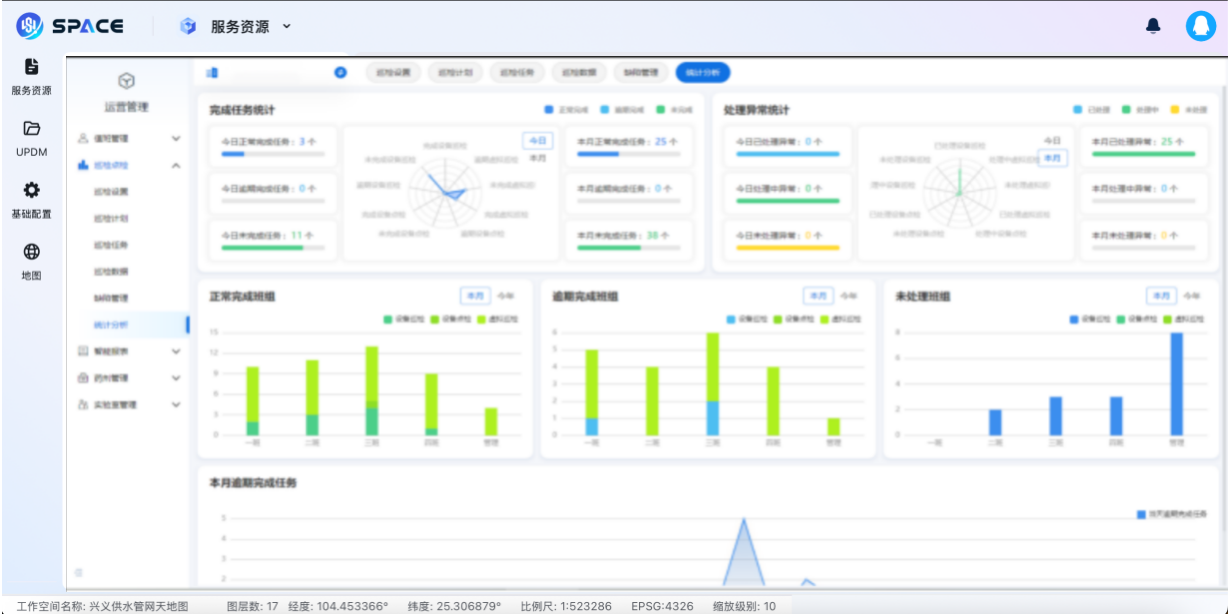Open the user avatar in top-right corner

pos(1200,26)
